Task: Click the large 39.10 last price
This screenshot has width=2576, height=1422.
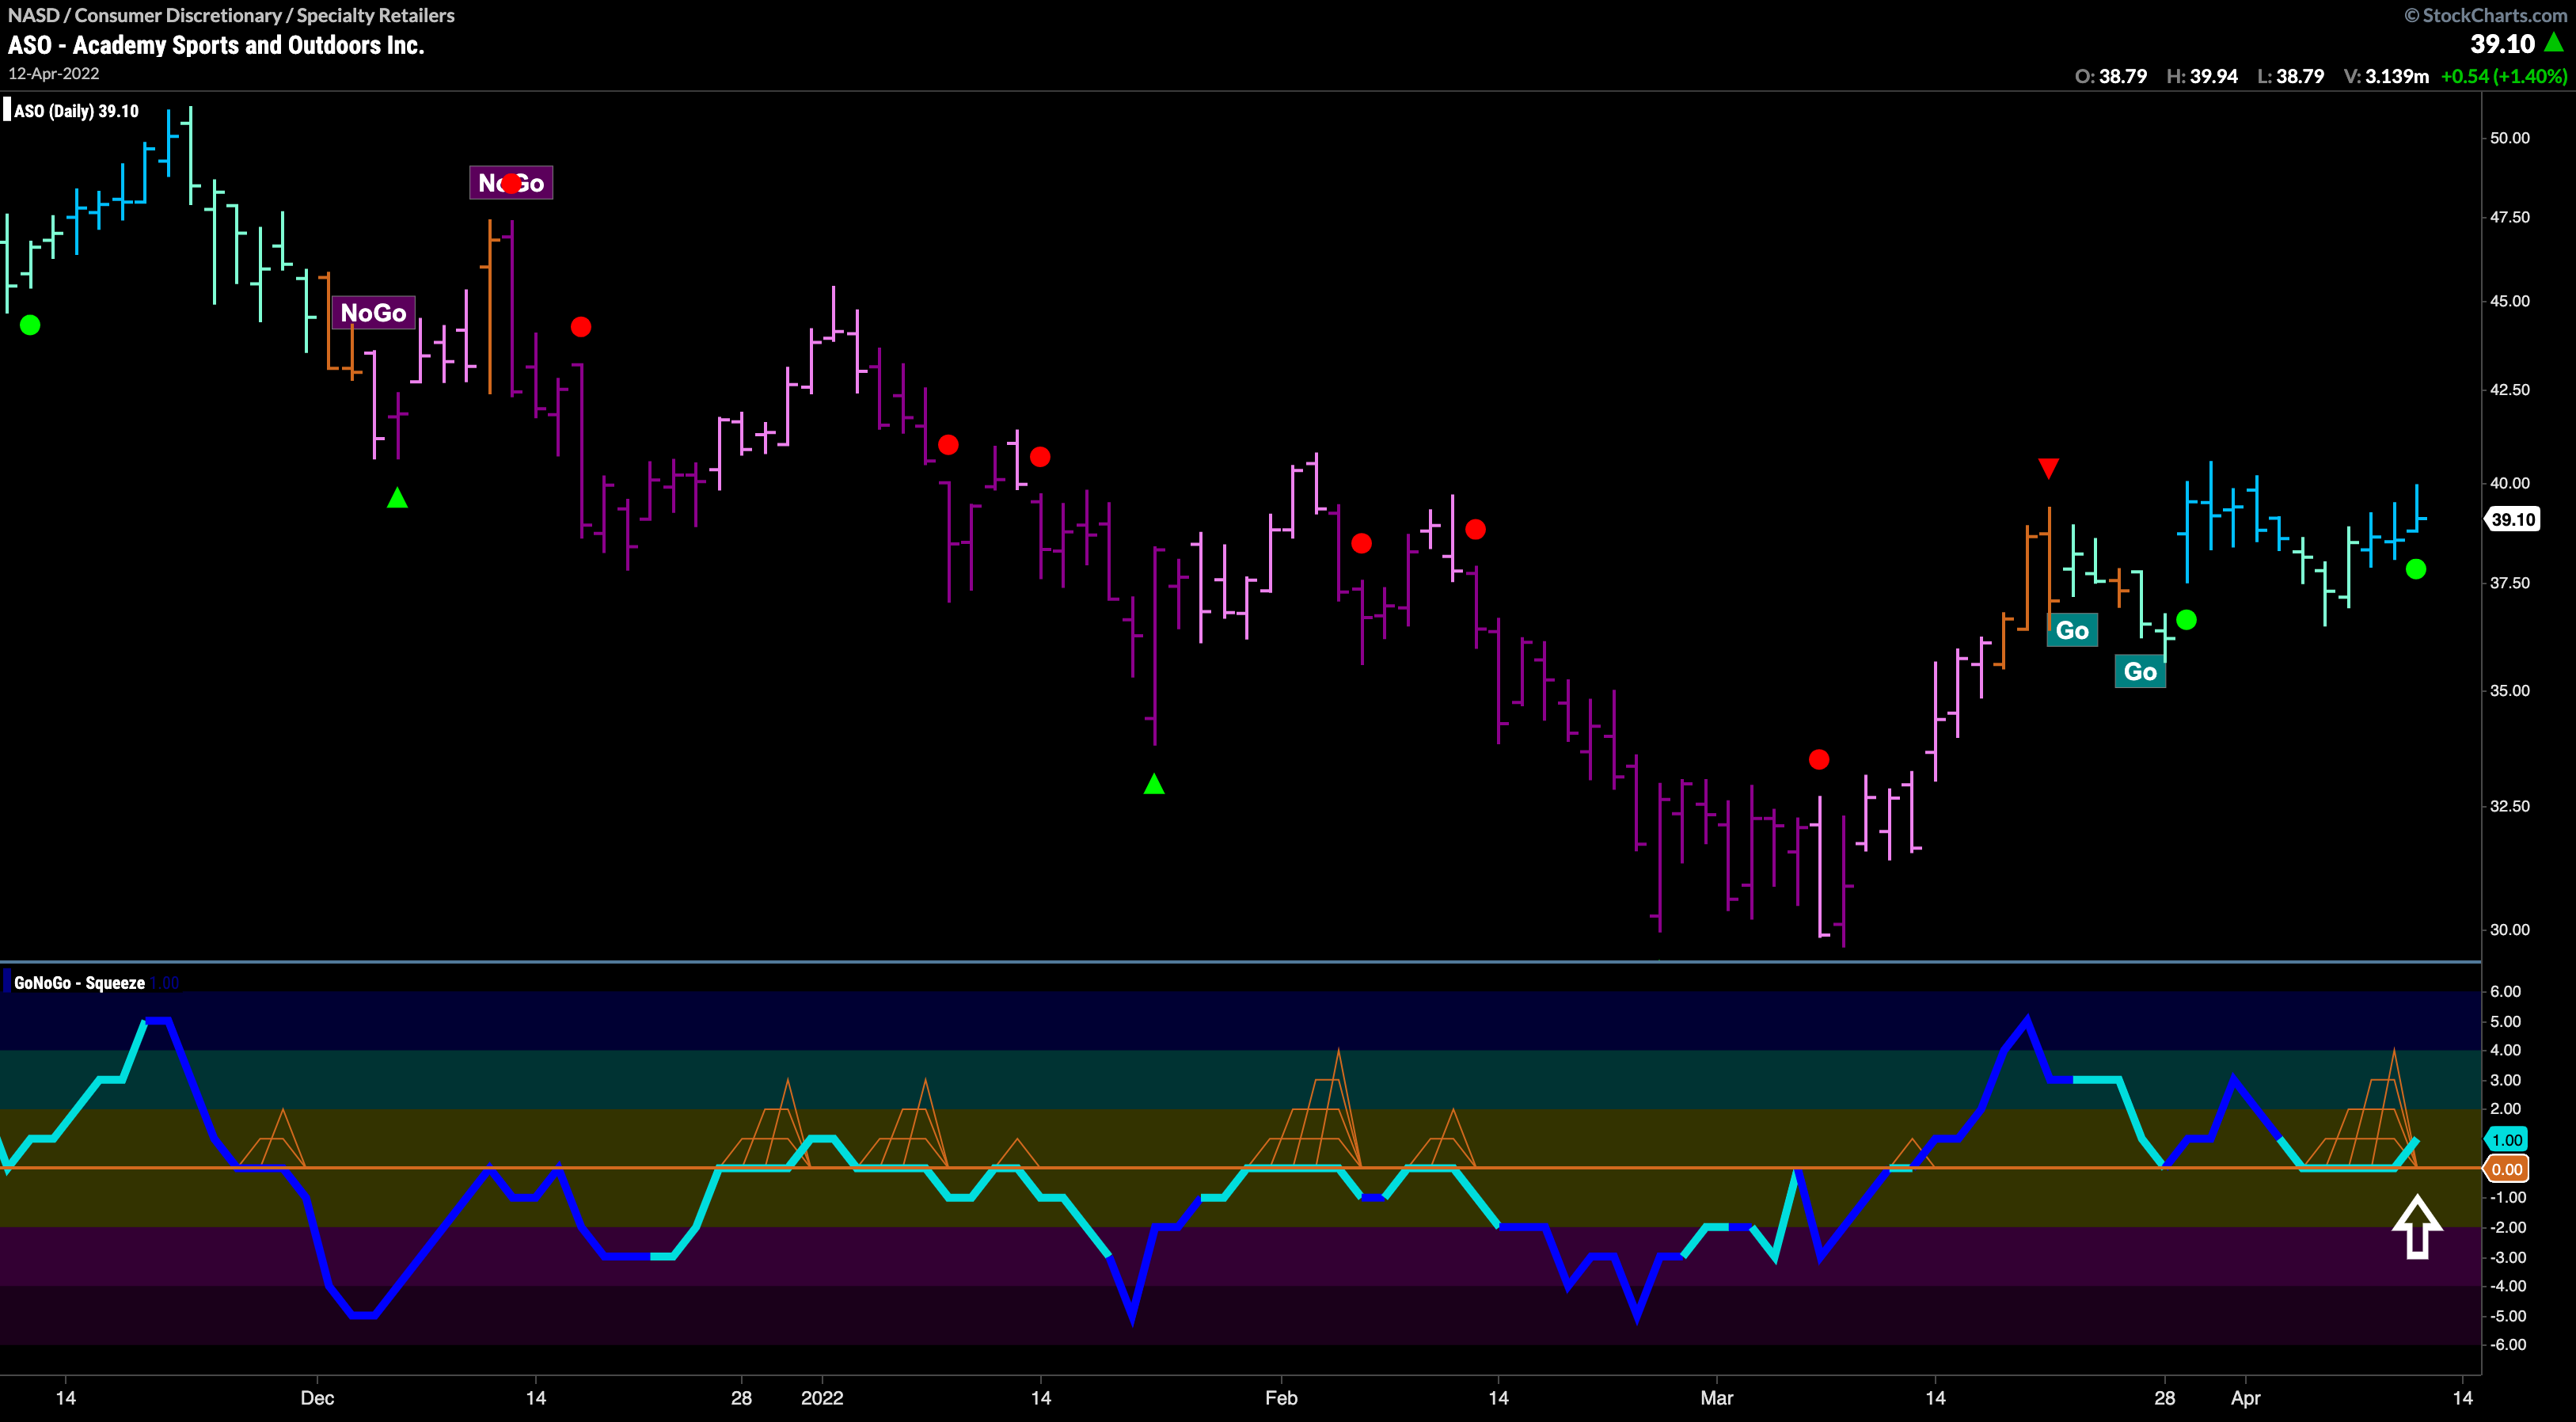Action: 2502,44
